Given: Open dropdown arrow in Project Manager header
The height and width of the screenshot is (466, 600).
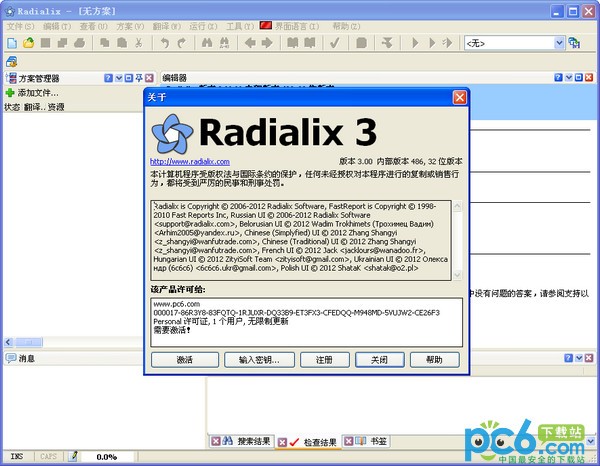Looking at the screenshot, I should (x=119, y=78).
